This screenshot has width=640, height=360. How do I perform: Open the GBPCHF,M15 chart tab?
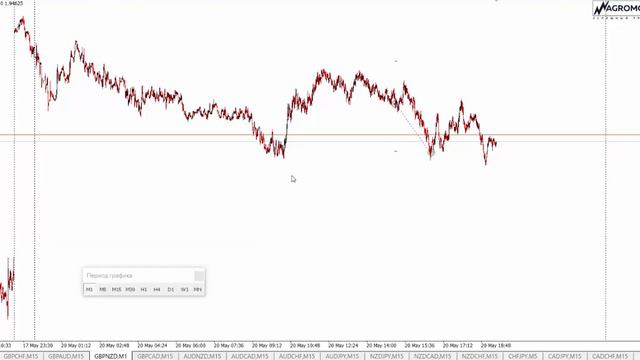(x=20, y=356)
